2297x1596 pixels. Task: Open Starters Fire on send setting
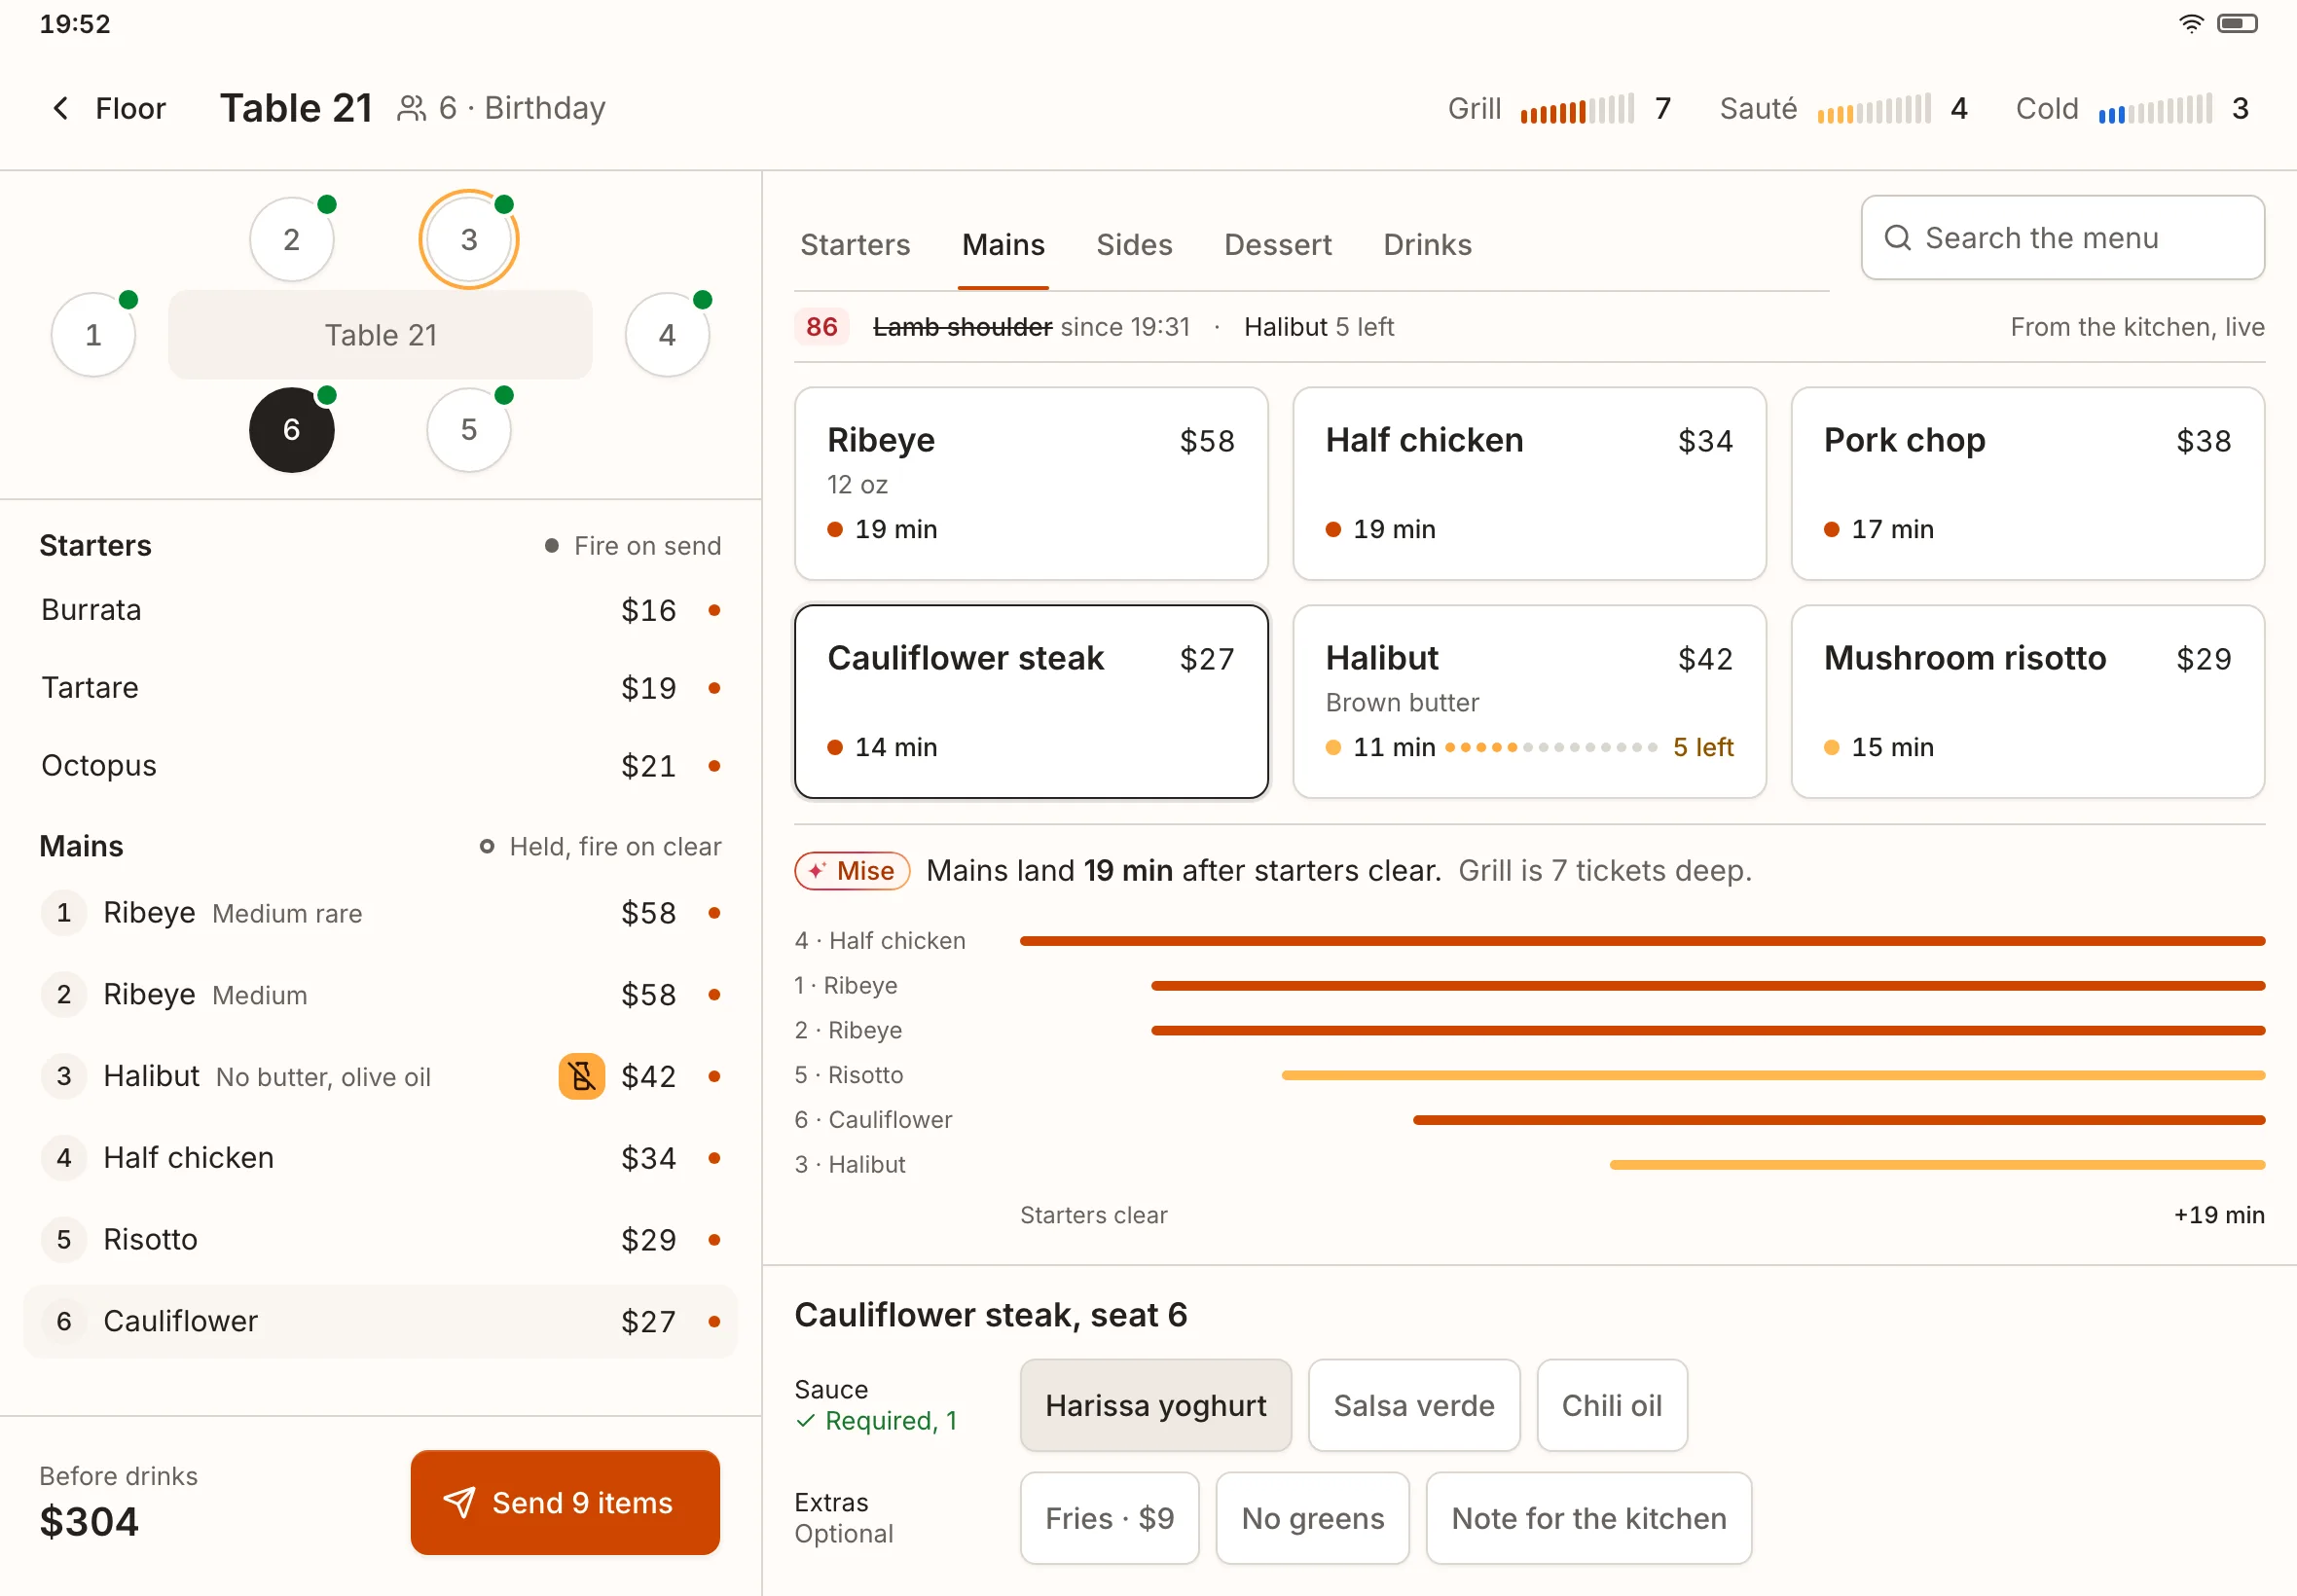pos(632,546)
